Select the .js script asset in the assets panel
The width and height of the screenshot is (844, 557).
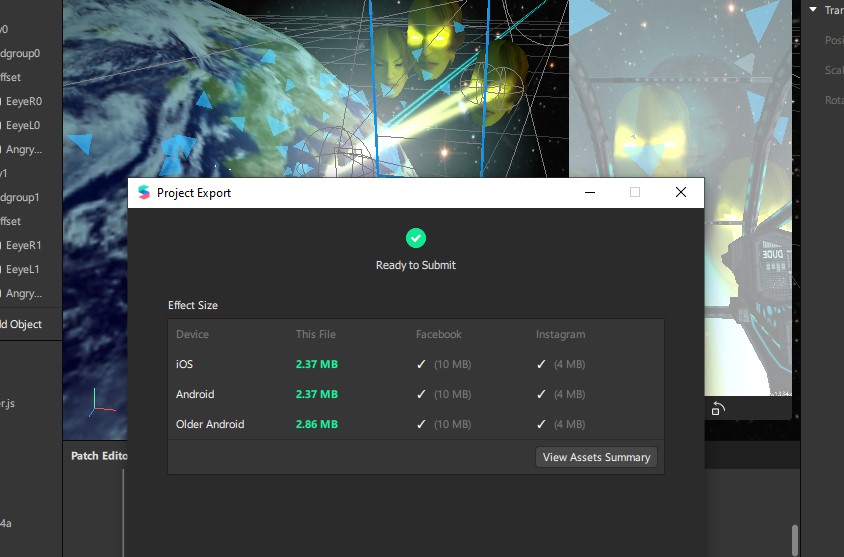(8, 403)
